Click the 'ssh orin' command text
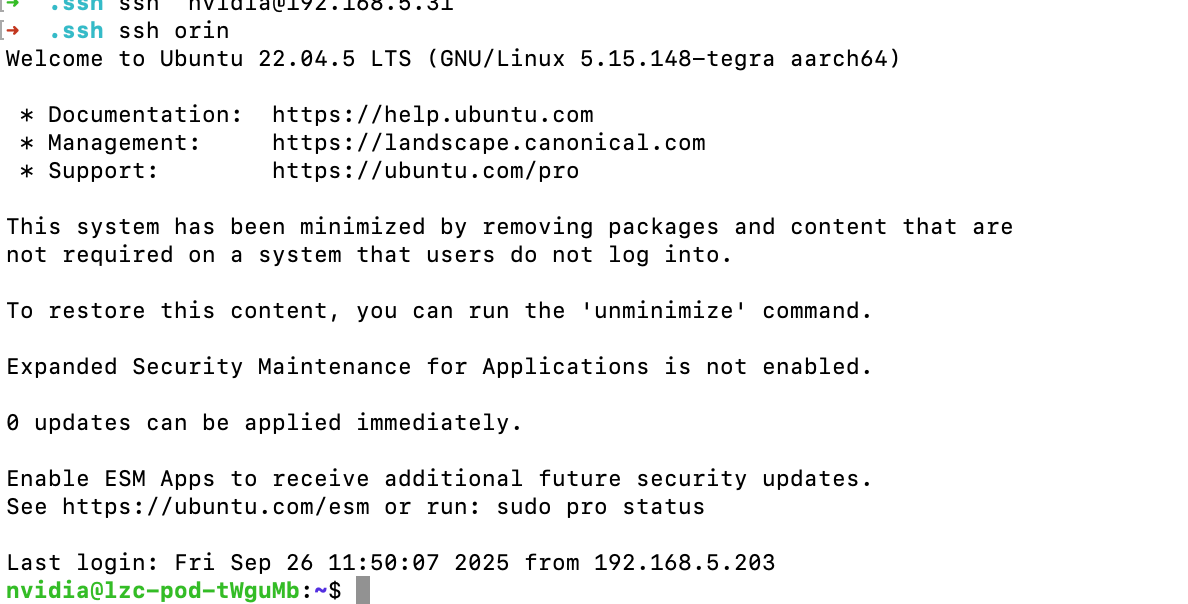This screenshot has height=604, width=1188. 174,31
